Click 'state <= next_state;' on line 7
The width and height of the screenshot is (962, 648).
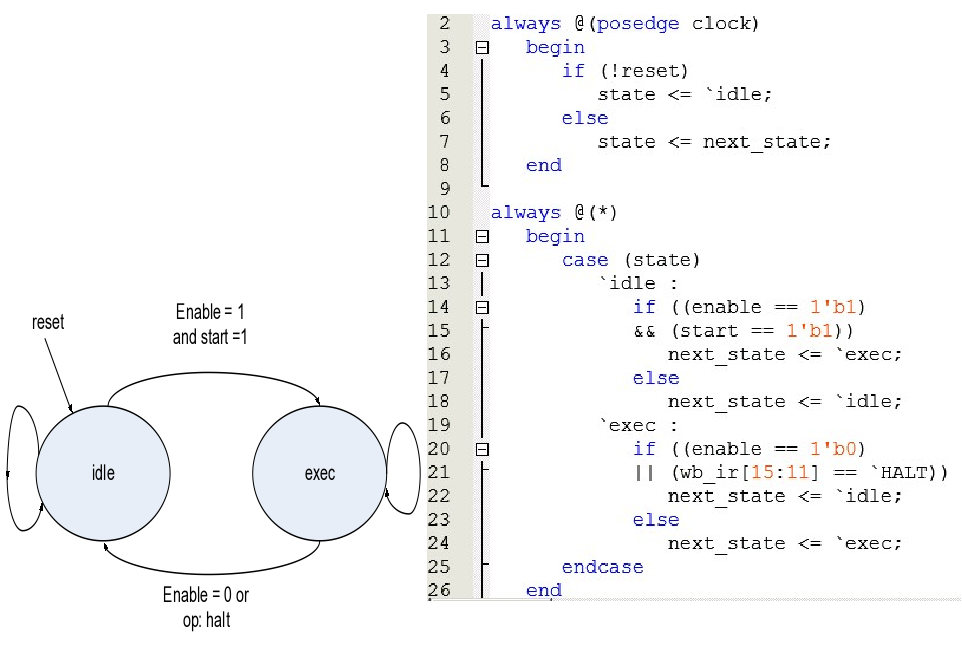[x=714, y=141]
